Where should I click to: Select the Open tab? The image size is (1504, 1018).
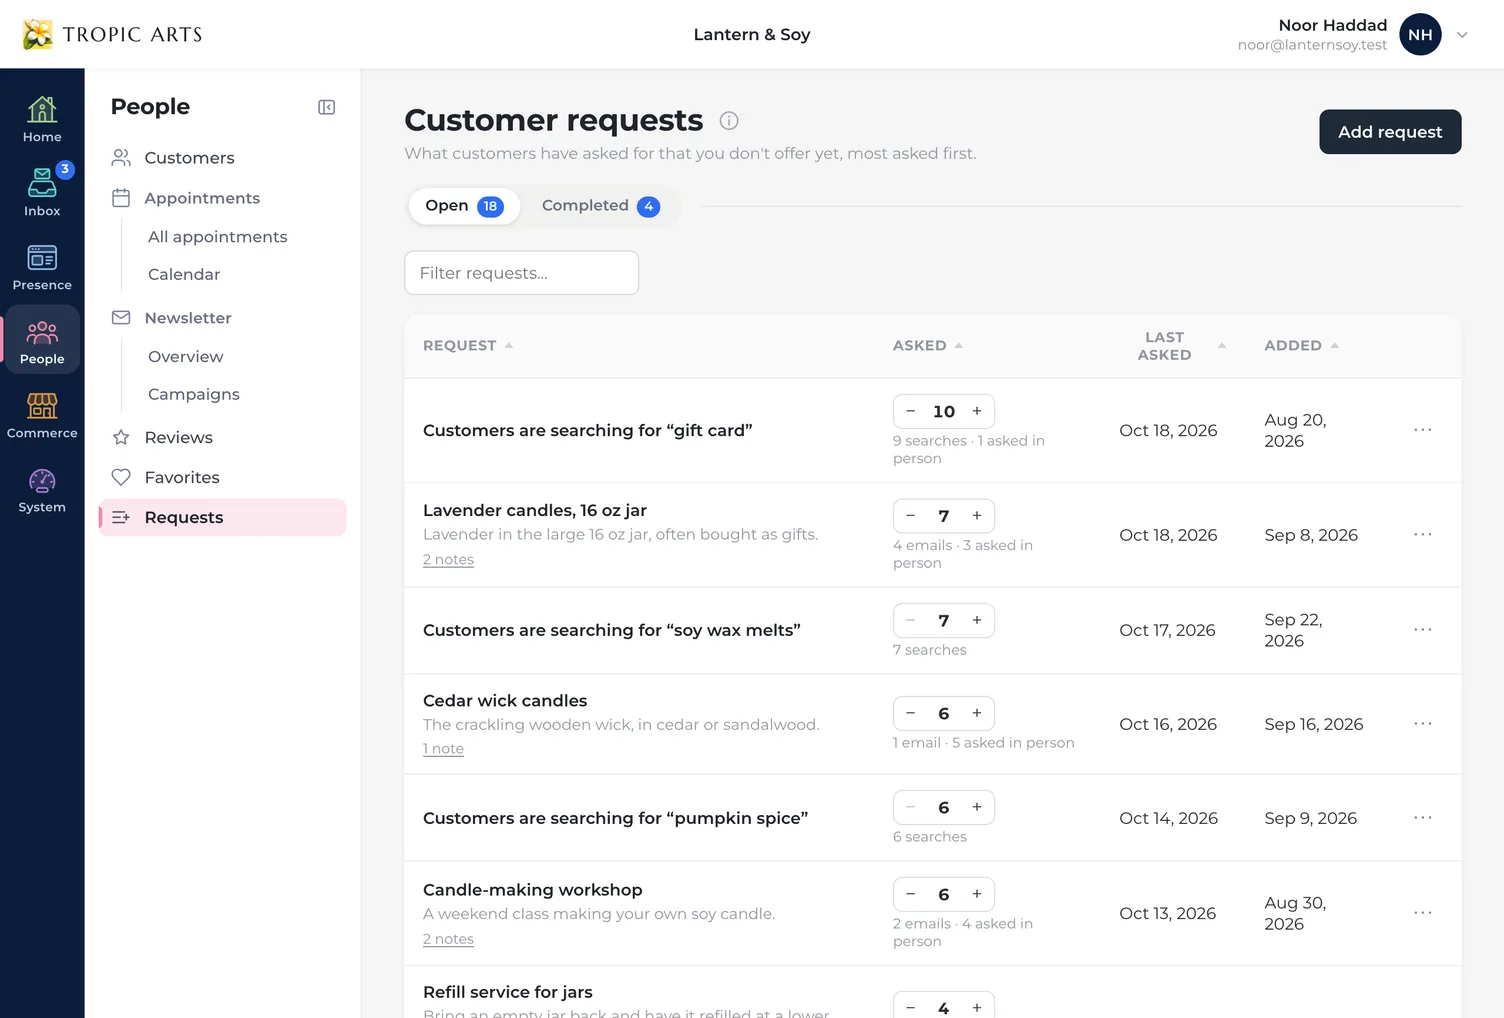point(464,206)
